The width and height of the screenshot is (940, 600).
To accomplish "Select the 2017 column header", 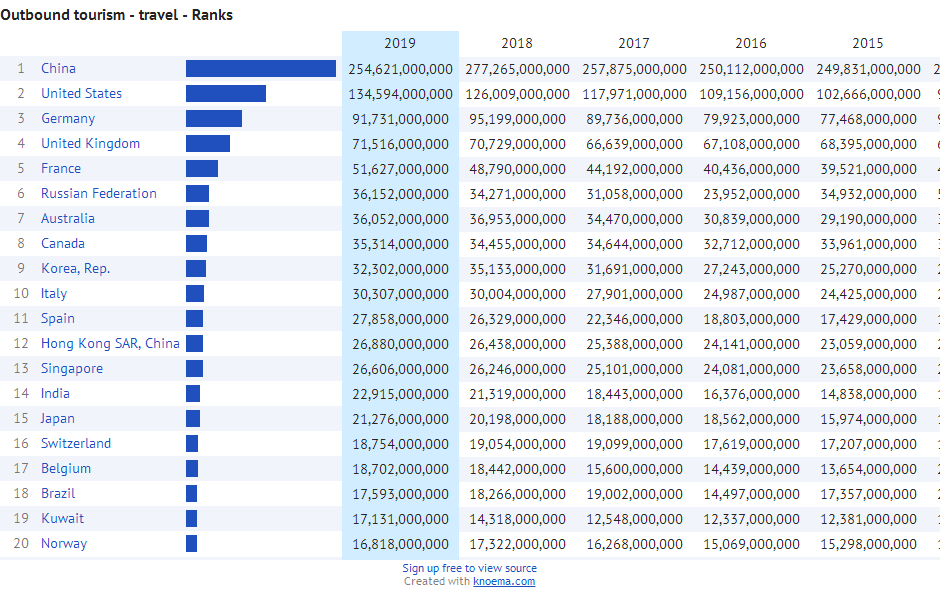I will (634, 43).
